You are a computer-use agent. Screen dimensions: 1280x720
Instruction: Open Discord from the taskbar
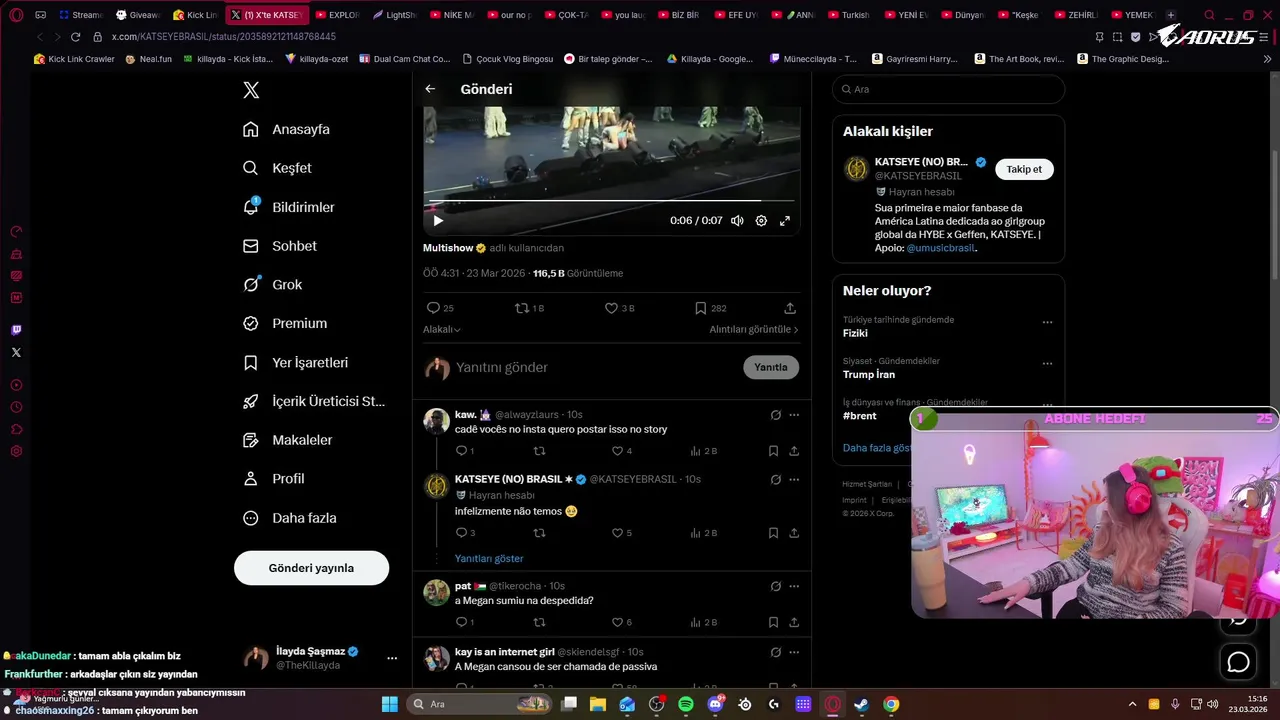[715, 704]
